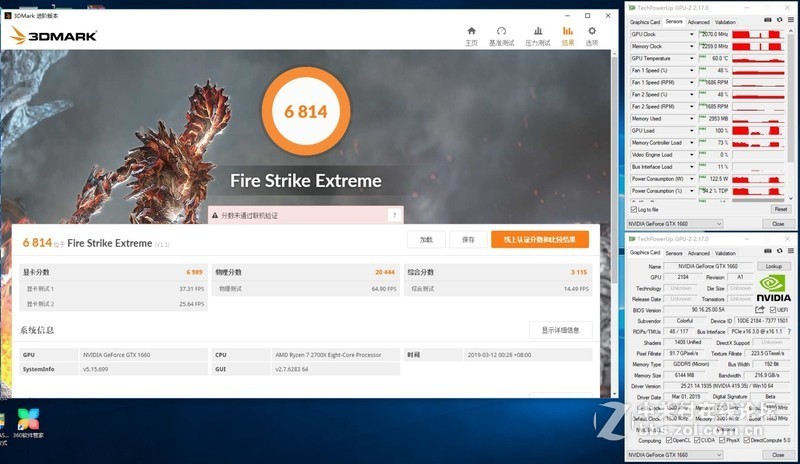800x464 pixels.
Task: Click the 显示详细信息 show details button
Action: tap(560, 330)
